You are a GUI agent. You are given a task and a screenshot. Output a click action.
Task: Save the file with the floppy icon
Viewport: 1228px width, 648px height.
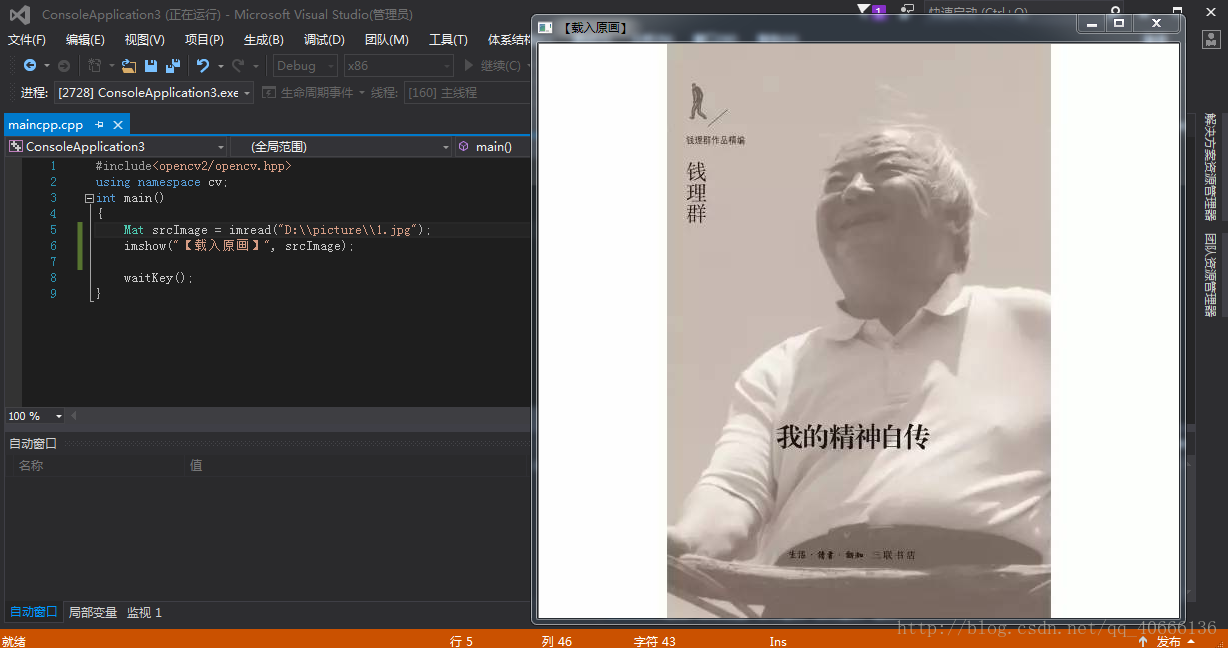click(151, 66)
